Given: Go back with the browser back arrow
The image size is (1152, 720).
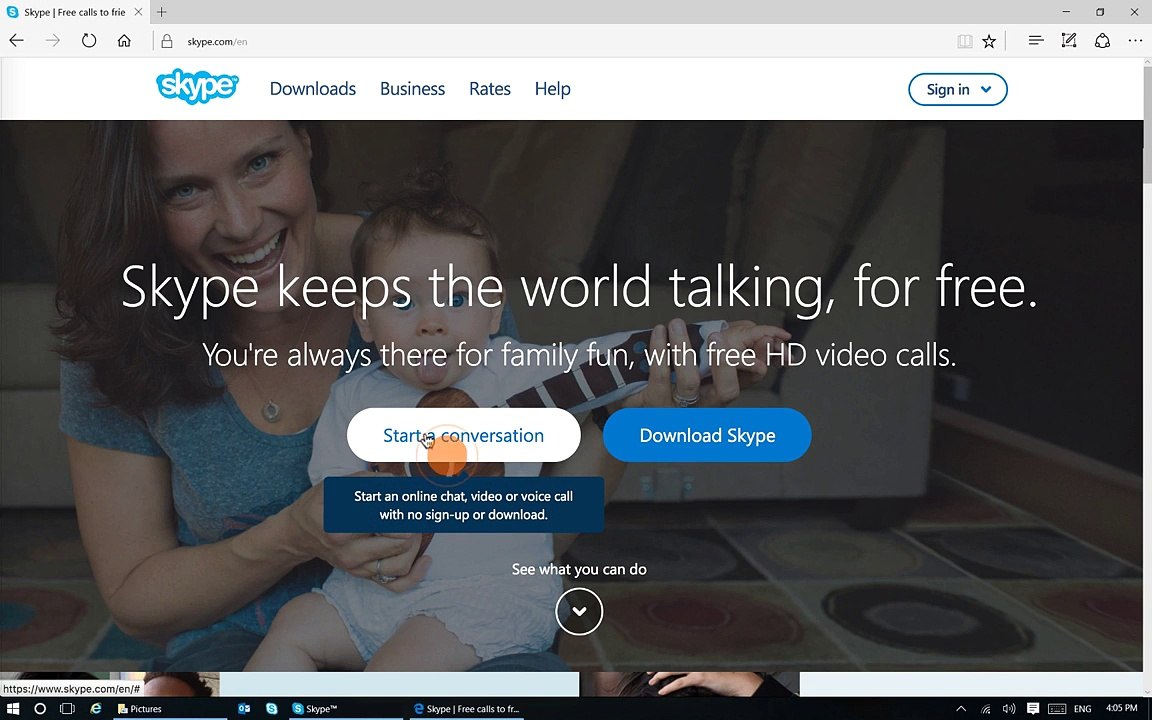Looking at the screenshot, I should 16,41.
